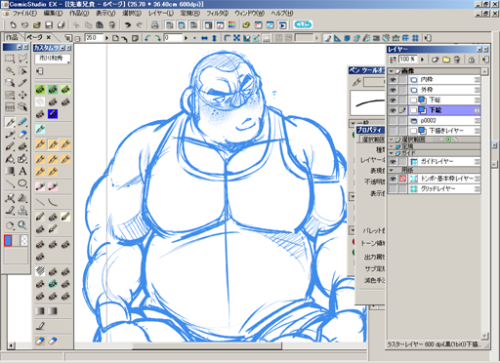
Task: Hide the ガイドレイヤー layer eye
Action: tap(393, 162)
